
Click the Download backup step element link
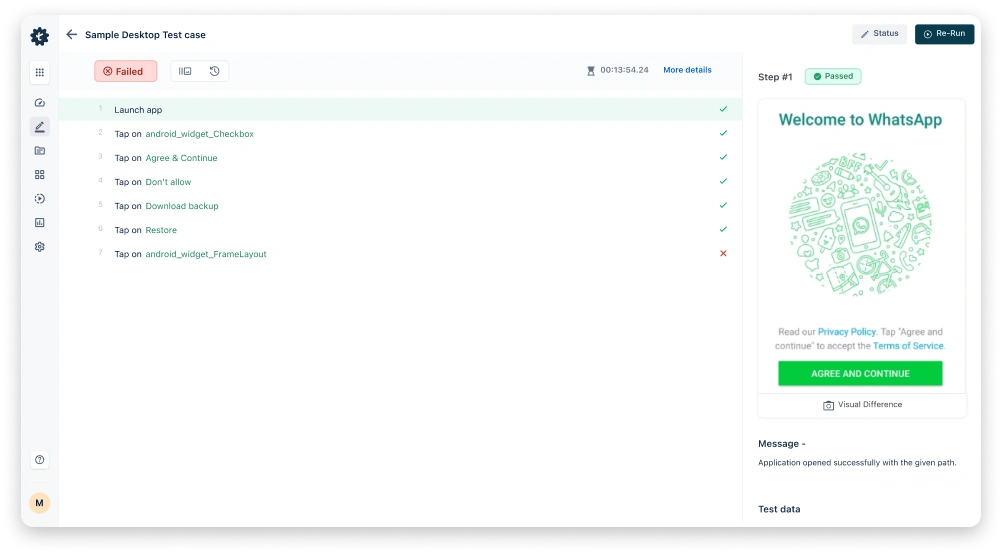(182, 206)
